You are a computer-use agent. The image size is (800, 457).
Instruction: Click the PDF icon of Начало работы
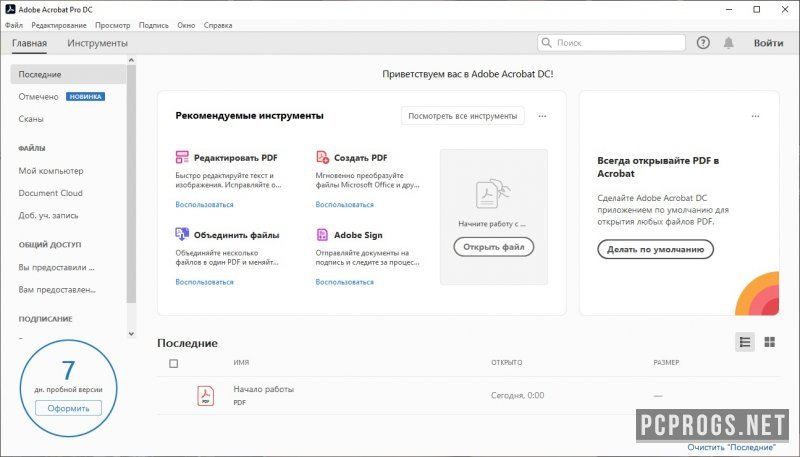[x=206, y=395]
